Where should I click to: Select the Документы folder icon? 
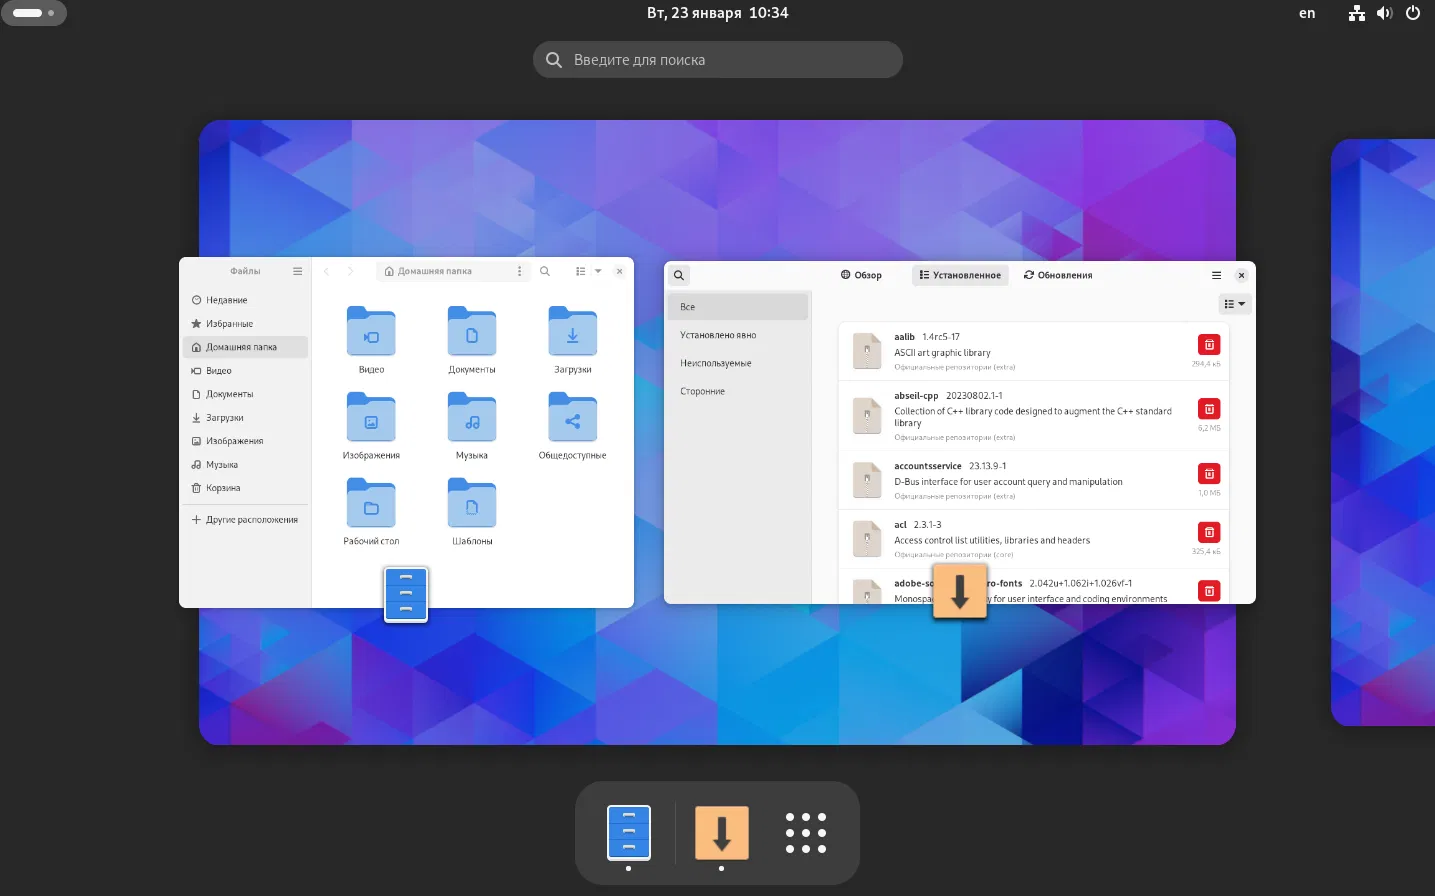pyautogui.click(x=472, y=332)
